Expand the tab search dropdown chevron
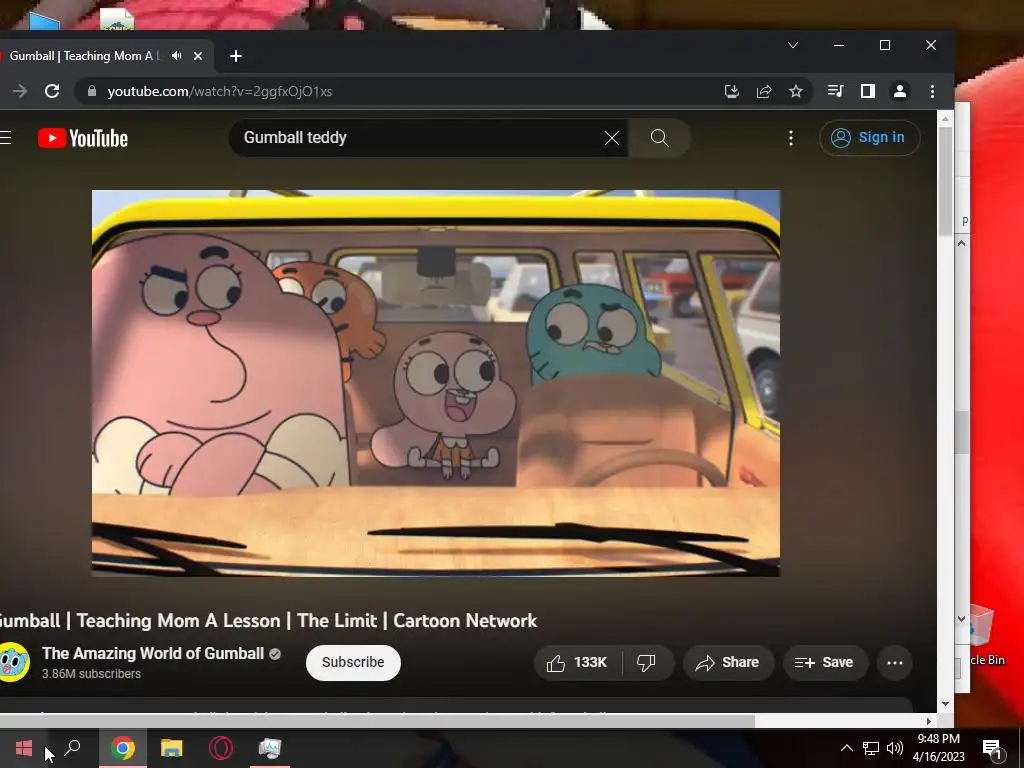Viewport: 1024px width, 768px height. pos(793,45)
